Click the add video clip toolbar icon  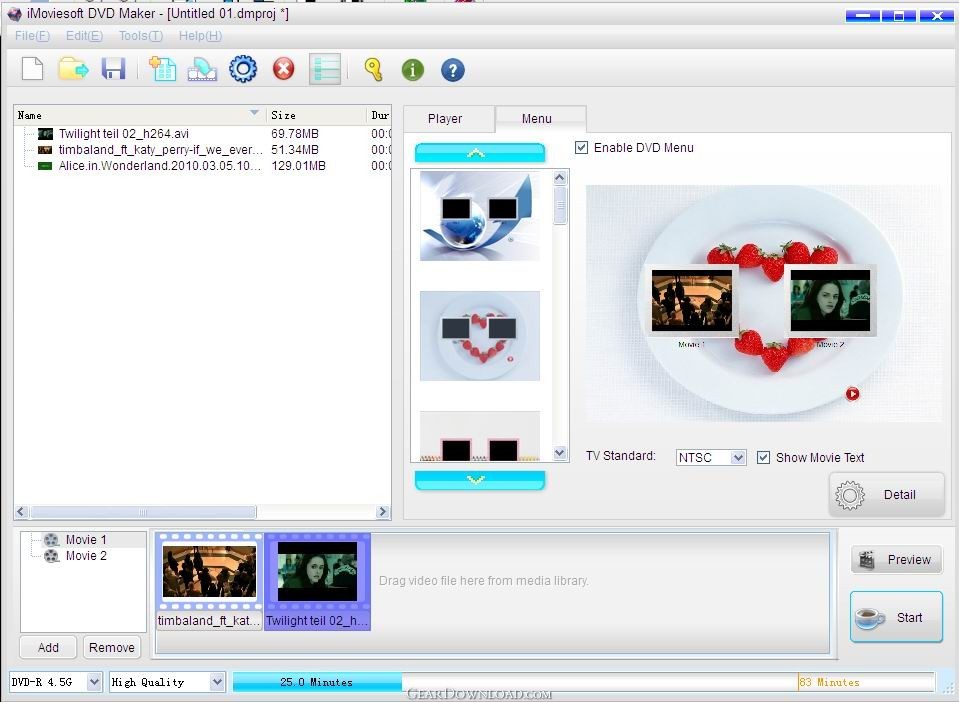click(202, 69)
